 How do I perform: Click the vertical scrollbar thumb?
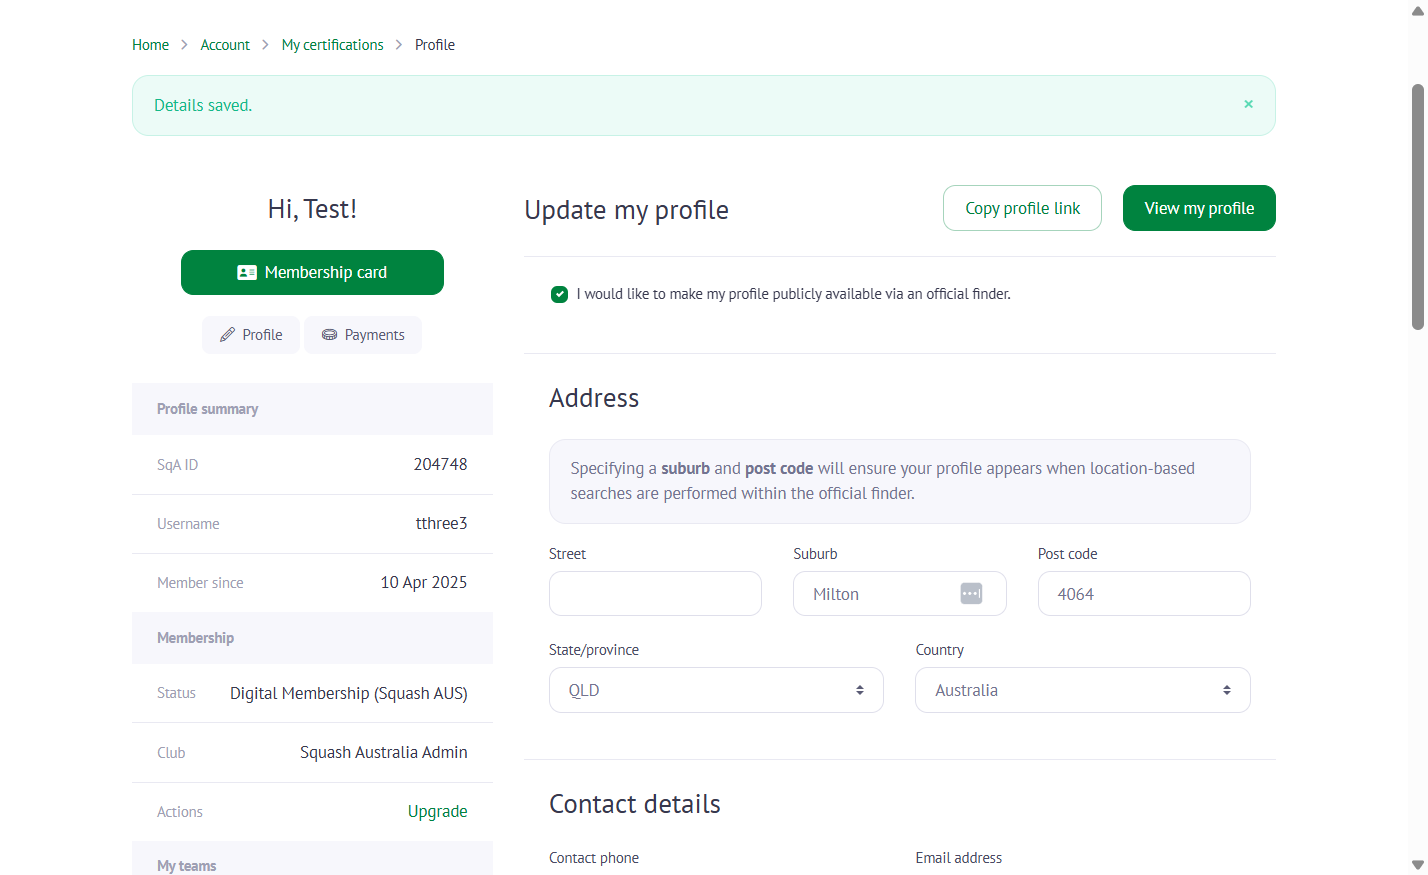point(1418,207)
